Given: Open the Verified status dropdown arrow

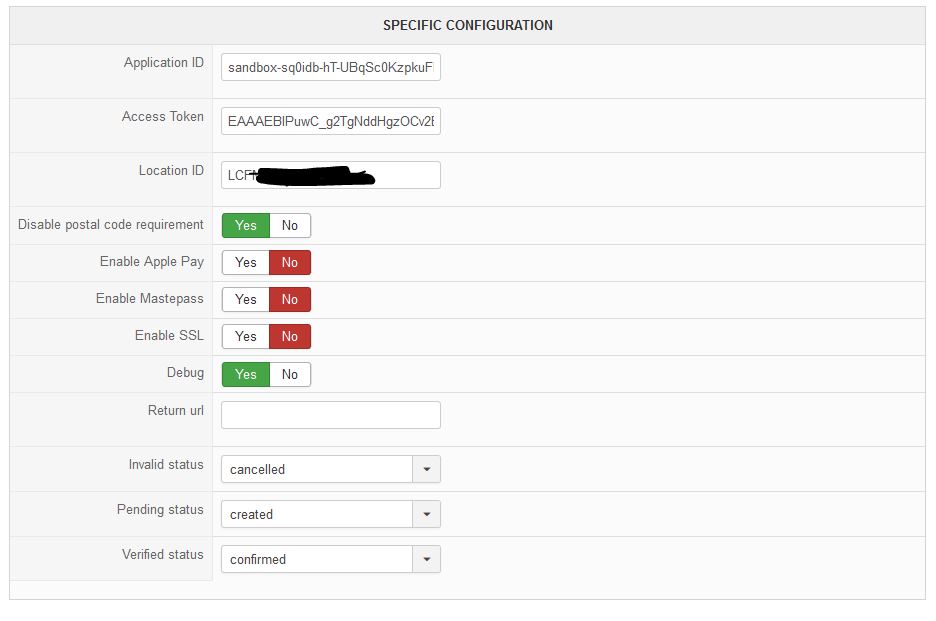Looking at the screenshot, I should click(x=427, y=559).
